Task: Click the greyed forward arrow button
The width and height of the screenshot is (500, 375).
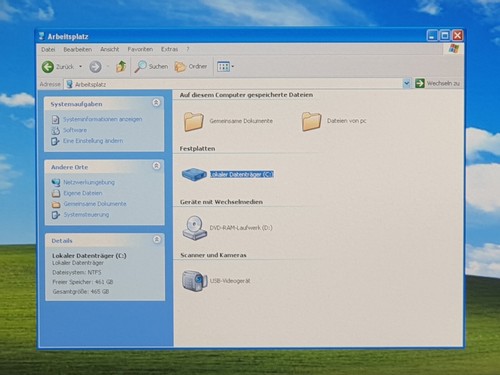Action: pyautogui.click(x=95, y=67)
